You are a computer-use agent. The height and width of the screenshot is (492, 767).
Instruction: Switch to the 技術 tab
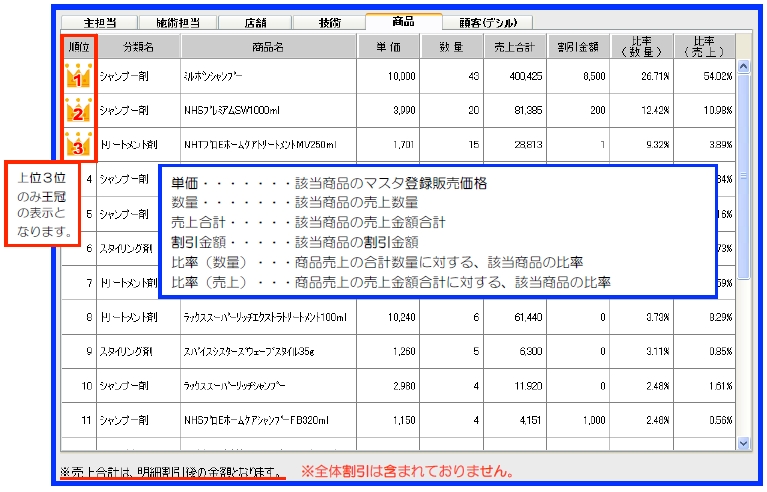(329, 21)
